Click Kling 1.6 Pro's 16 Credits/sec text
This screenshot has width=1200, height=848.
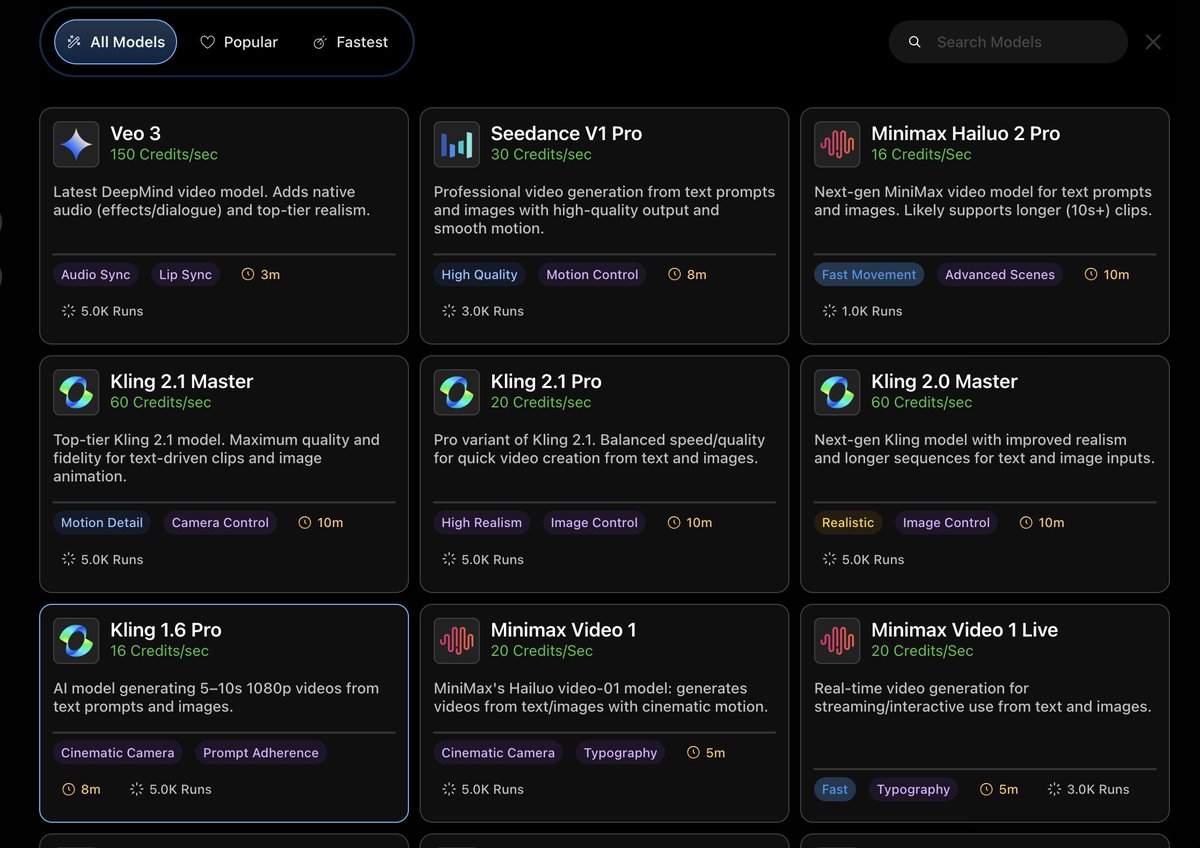159,651
